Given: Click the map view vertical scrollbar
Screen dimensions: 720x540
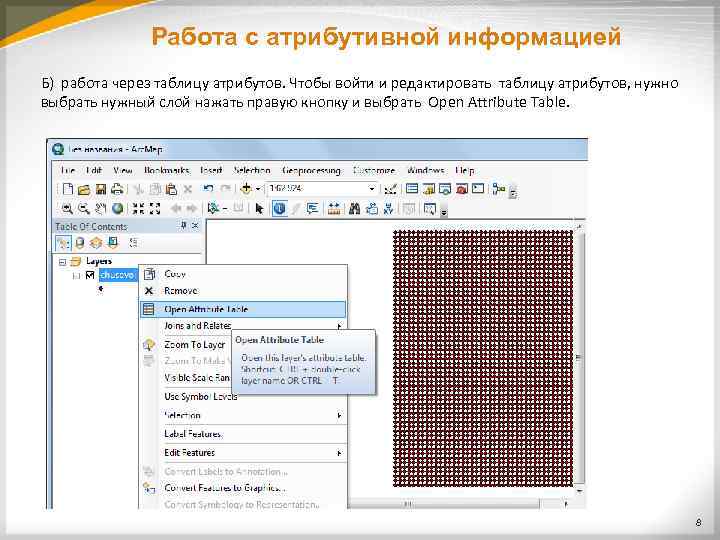Looking at the screenshot, I should [579, 357].
